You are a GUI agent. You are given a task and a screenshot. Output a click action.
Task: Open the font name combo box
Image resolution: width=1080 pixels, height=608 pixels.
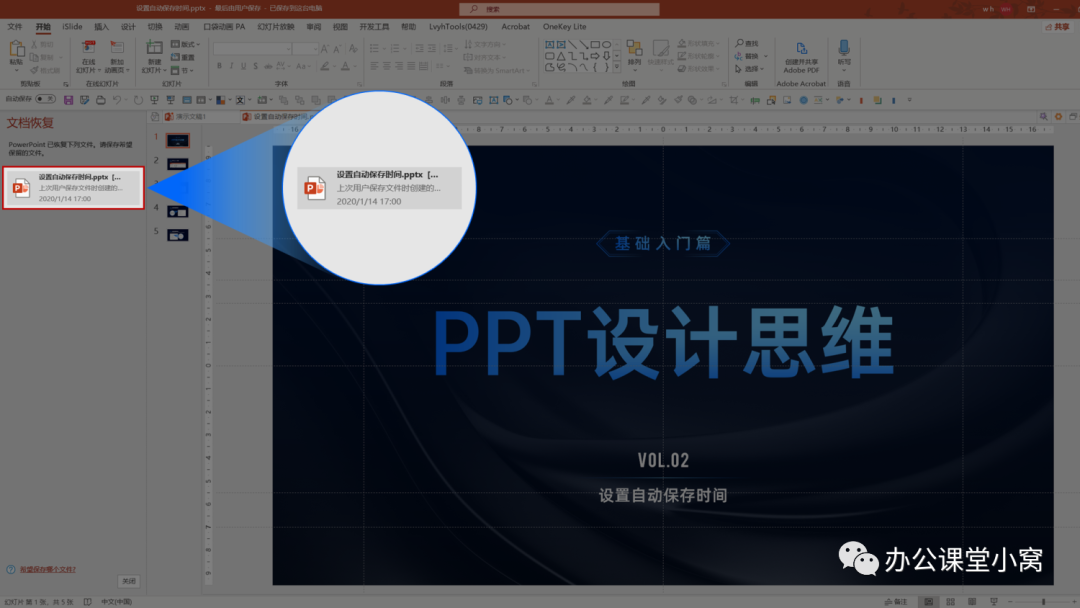pos(252,49)
